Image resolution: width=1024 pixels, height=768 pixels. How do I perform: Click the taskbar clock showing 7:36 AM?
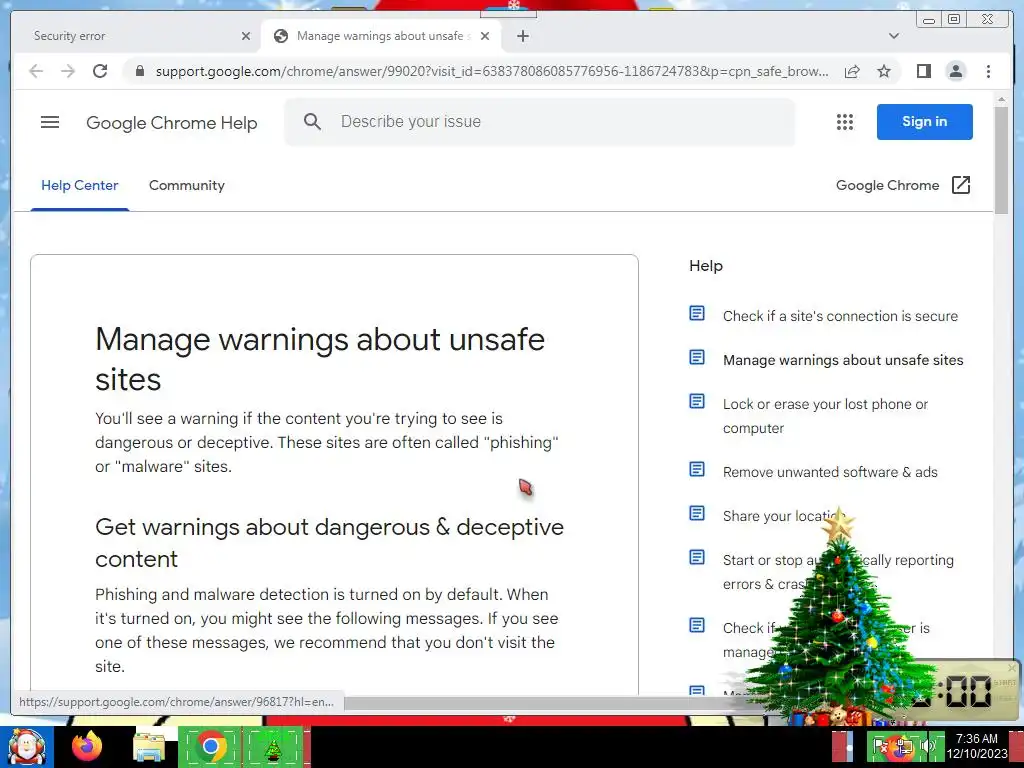click(x=976, y=746)
